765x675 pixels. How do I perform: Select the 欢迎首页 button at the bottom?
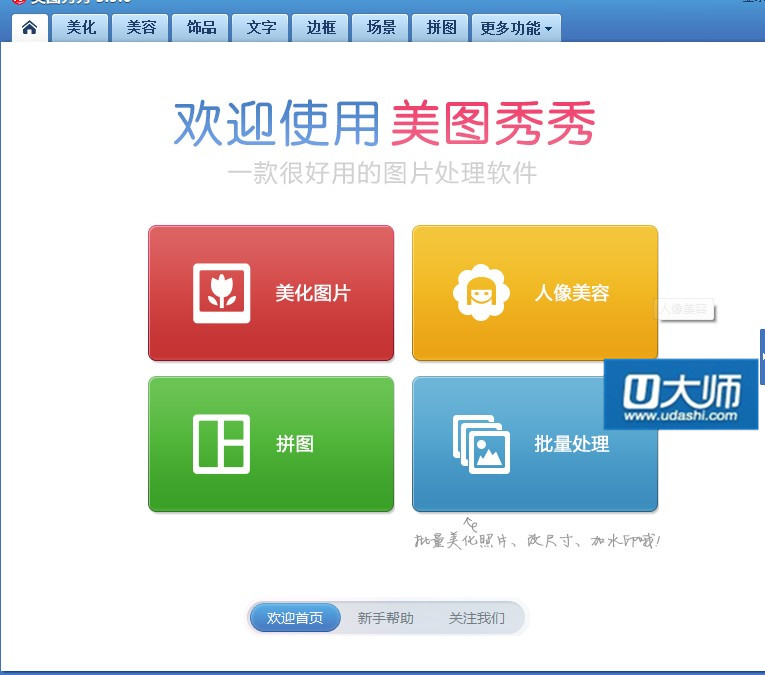pyautogui.click(x=295, y=618)
